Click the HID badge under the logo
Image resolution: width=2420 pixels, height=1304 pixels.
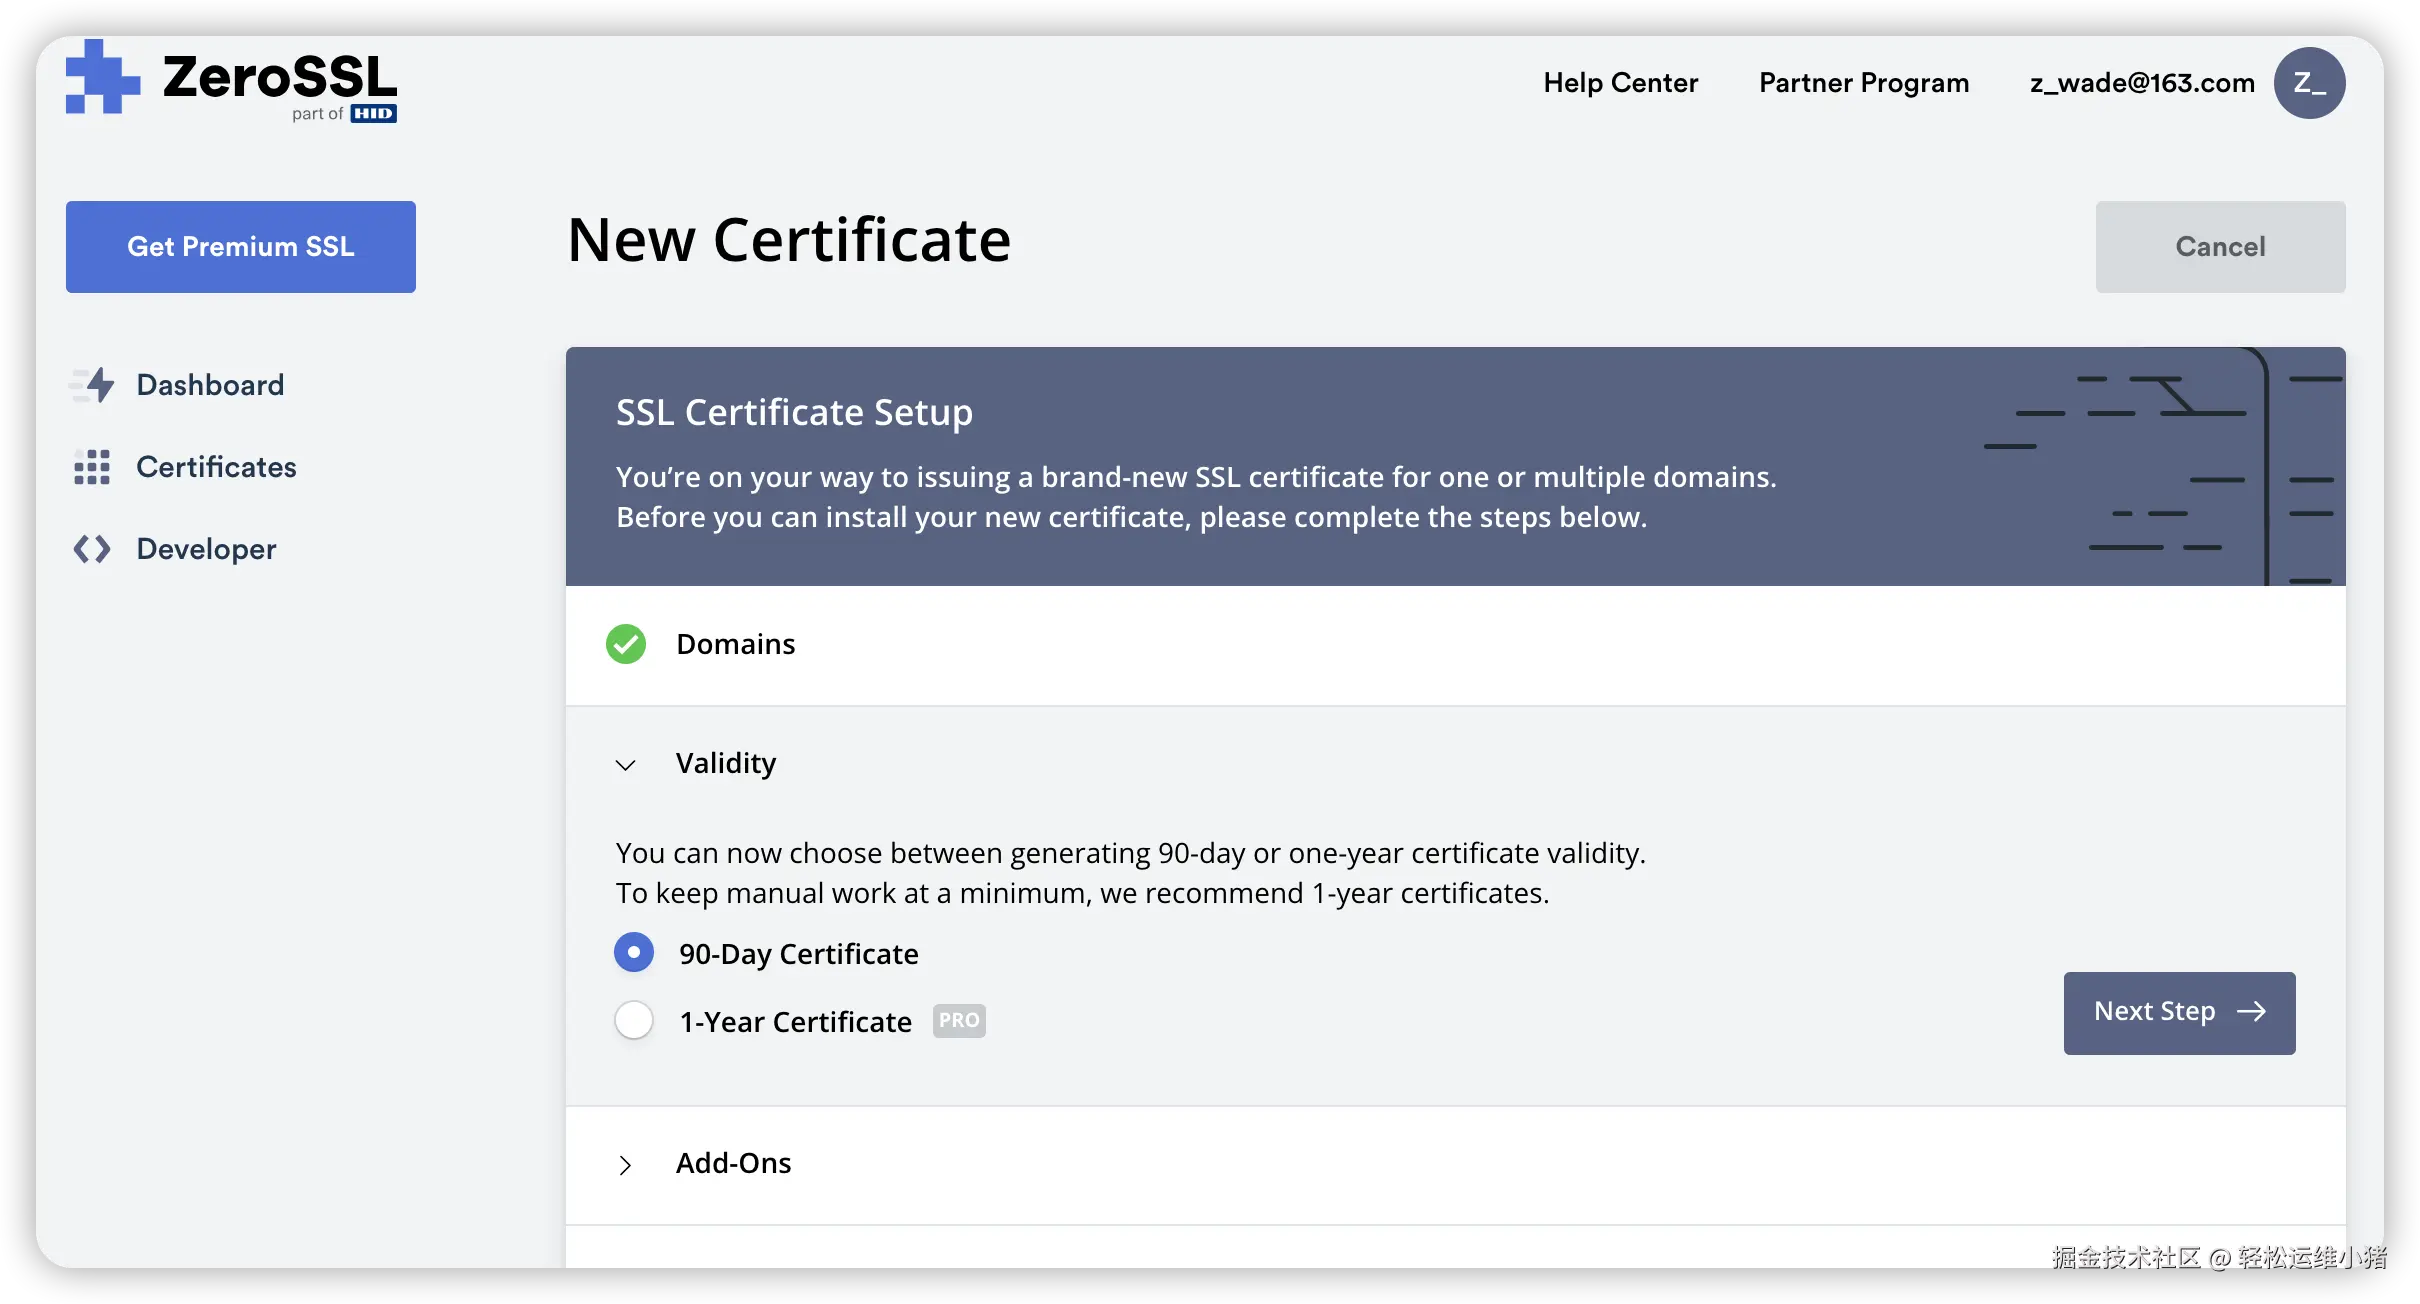(373, 114)
